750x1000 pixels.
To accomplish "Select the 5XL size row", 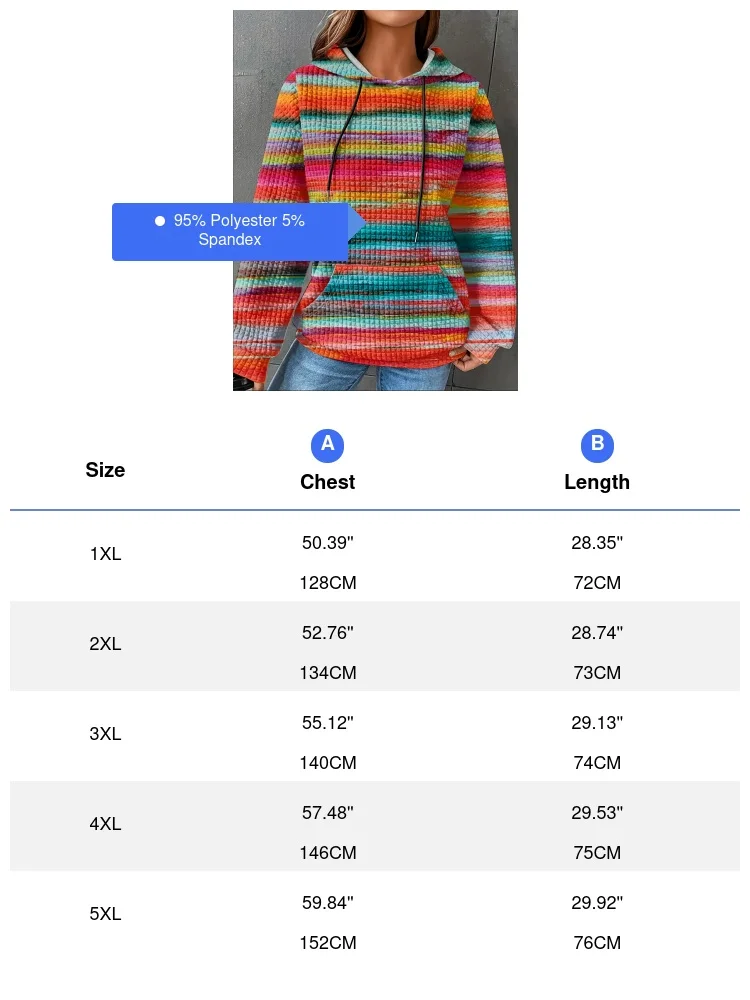I will pos(375,916).
